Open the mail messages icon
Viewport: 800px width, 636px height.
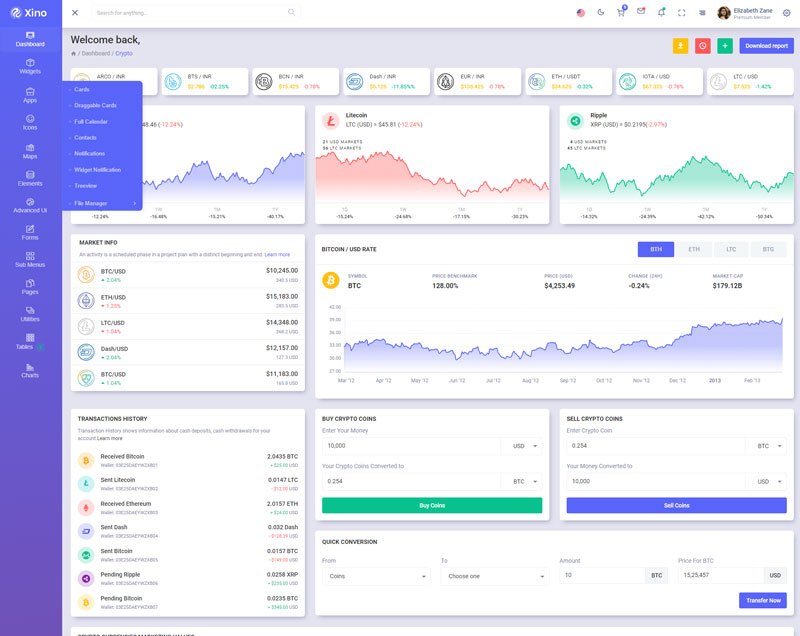click(x=641, y=13)
